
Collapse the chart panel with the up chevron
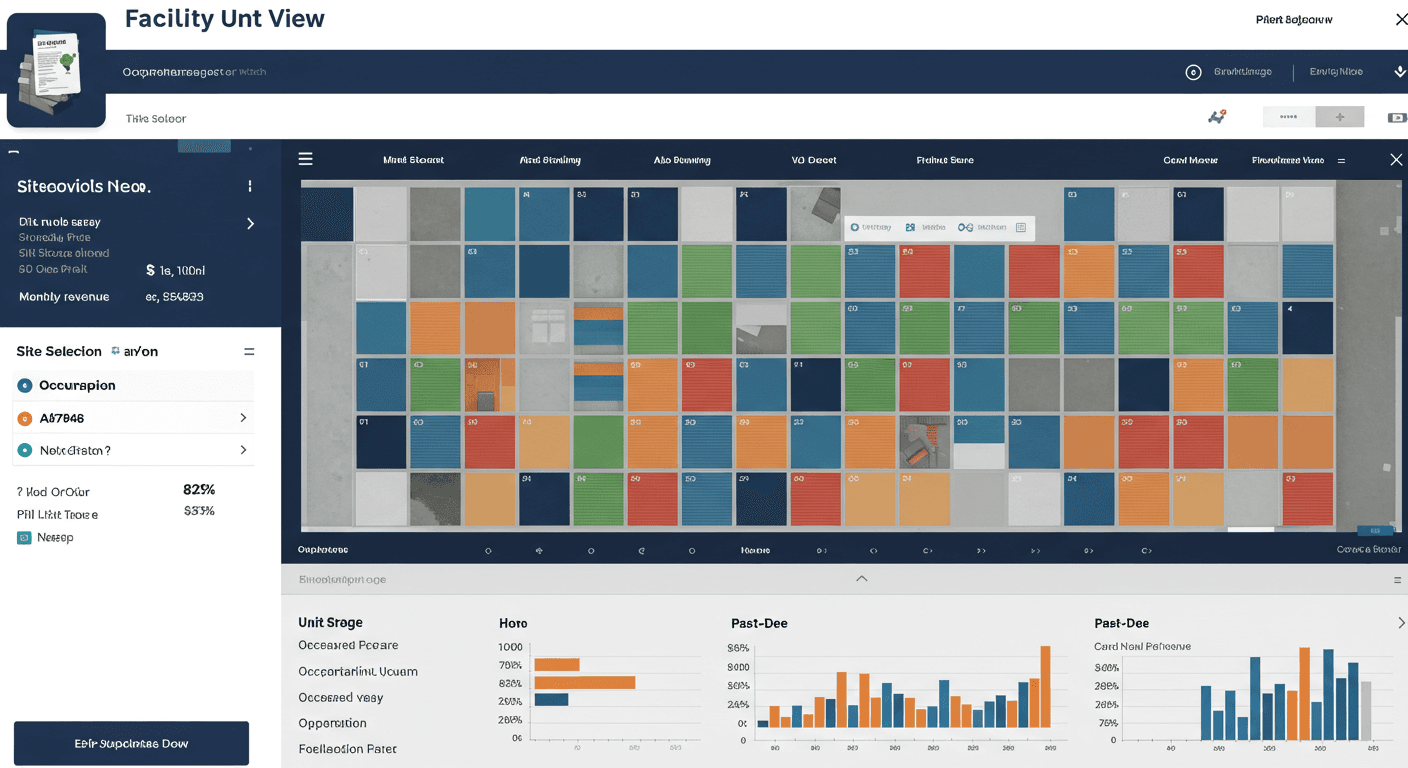pos(862,579)
